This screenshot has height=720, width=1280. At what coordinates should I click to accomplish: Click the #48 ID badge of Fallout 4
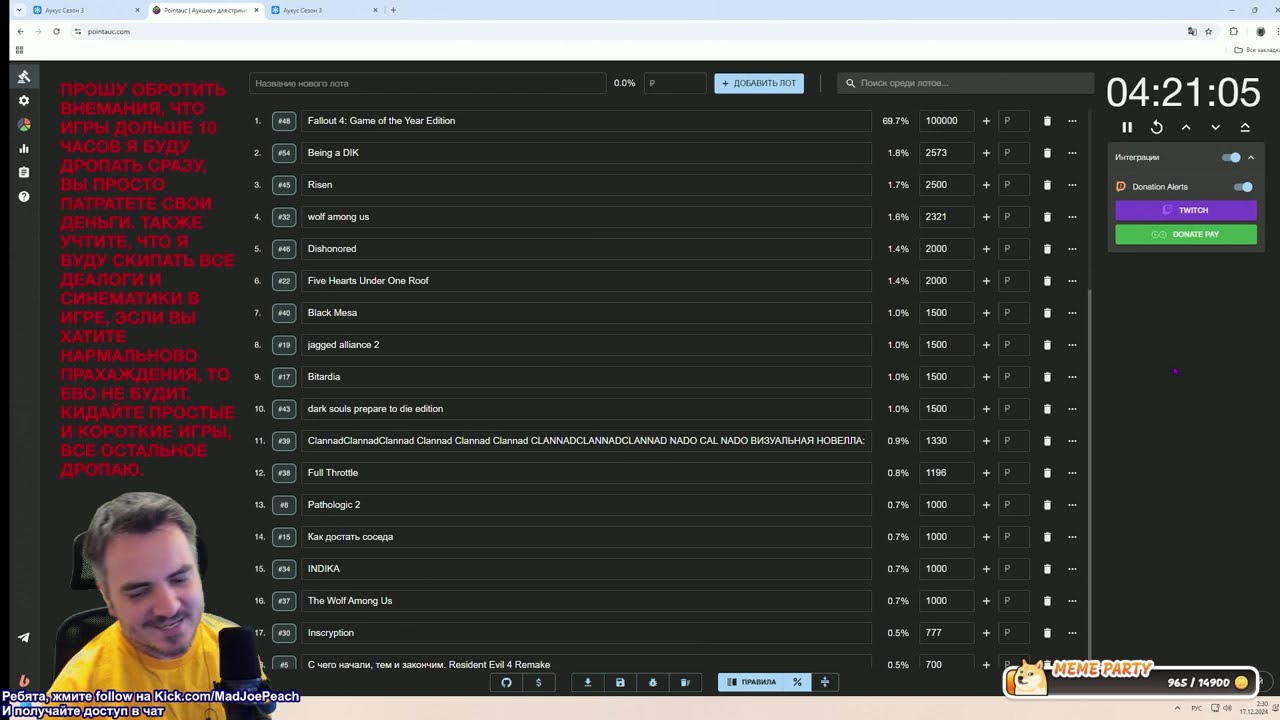point(284,121)
